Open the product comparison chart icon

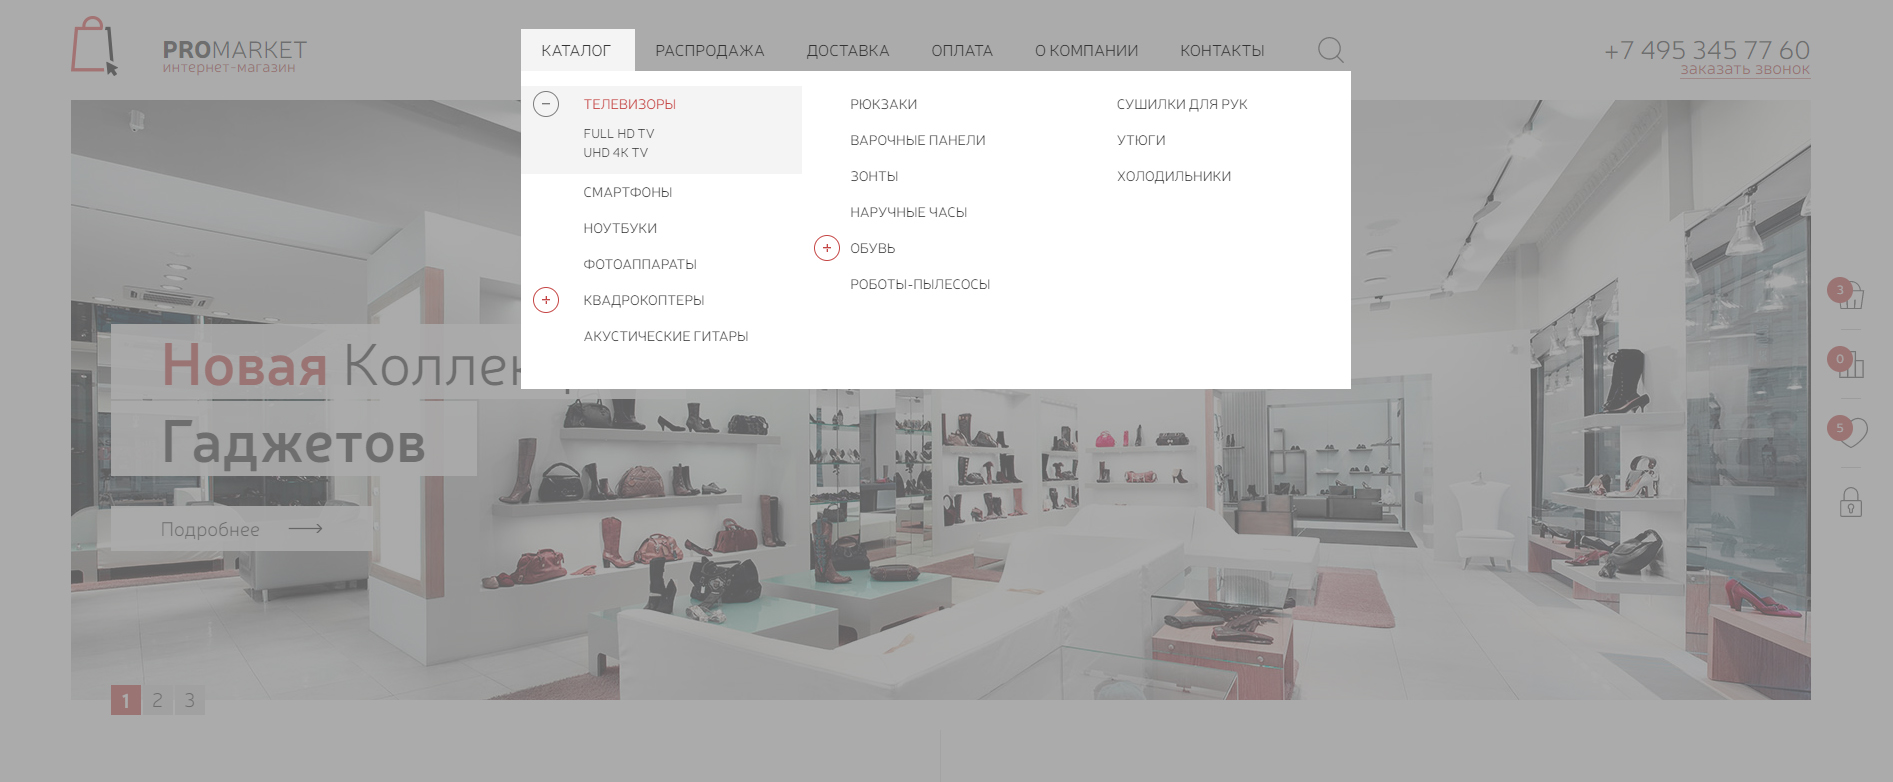(x=1850, y=365)
